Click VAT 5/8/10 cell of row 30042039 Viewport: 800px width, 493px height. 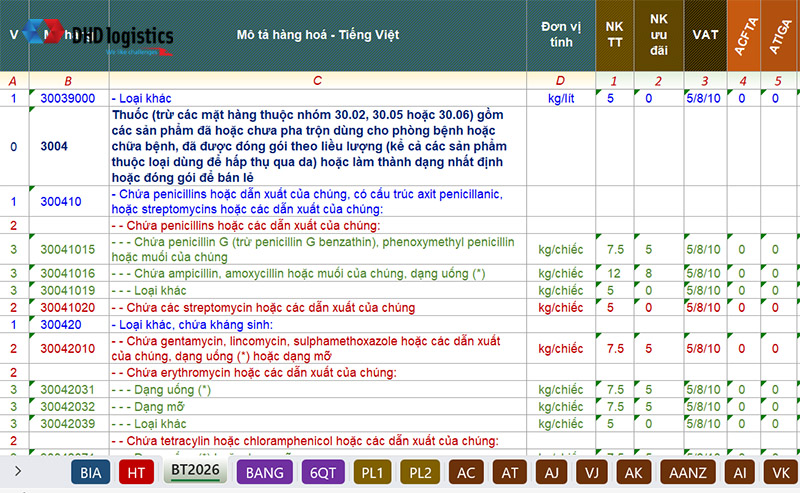(704, 424)
